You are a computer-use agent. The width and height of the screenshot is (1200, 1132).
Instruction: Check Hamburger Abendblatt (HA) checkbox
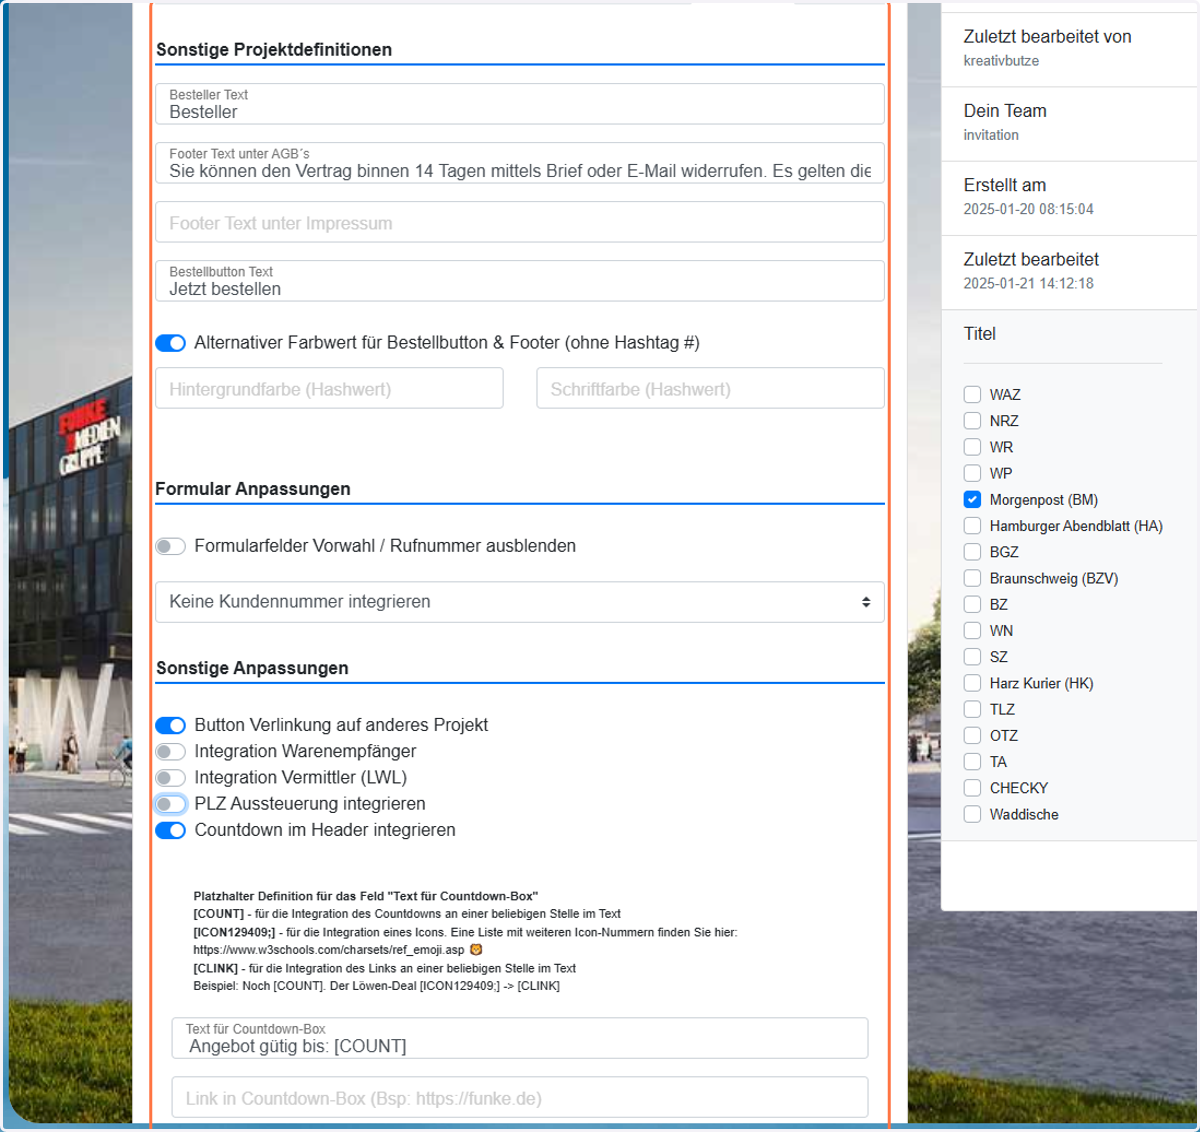click(x=972, y=525)
